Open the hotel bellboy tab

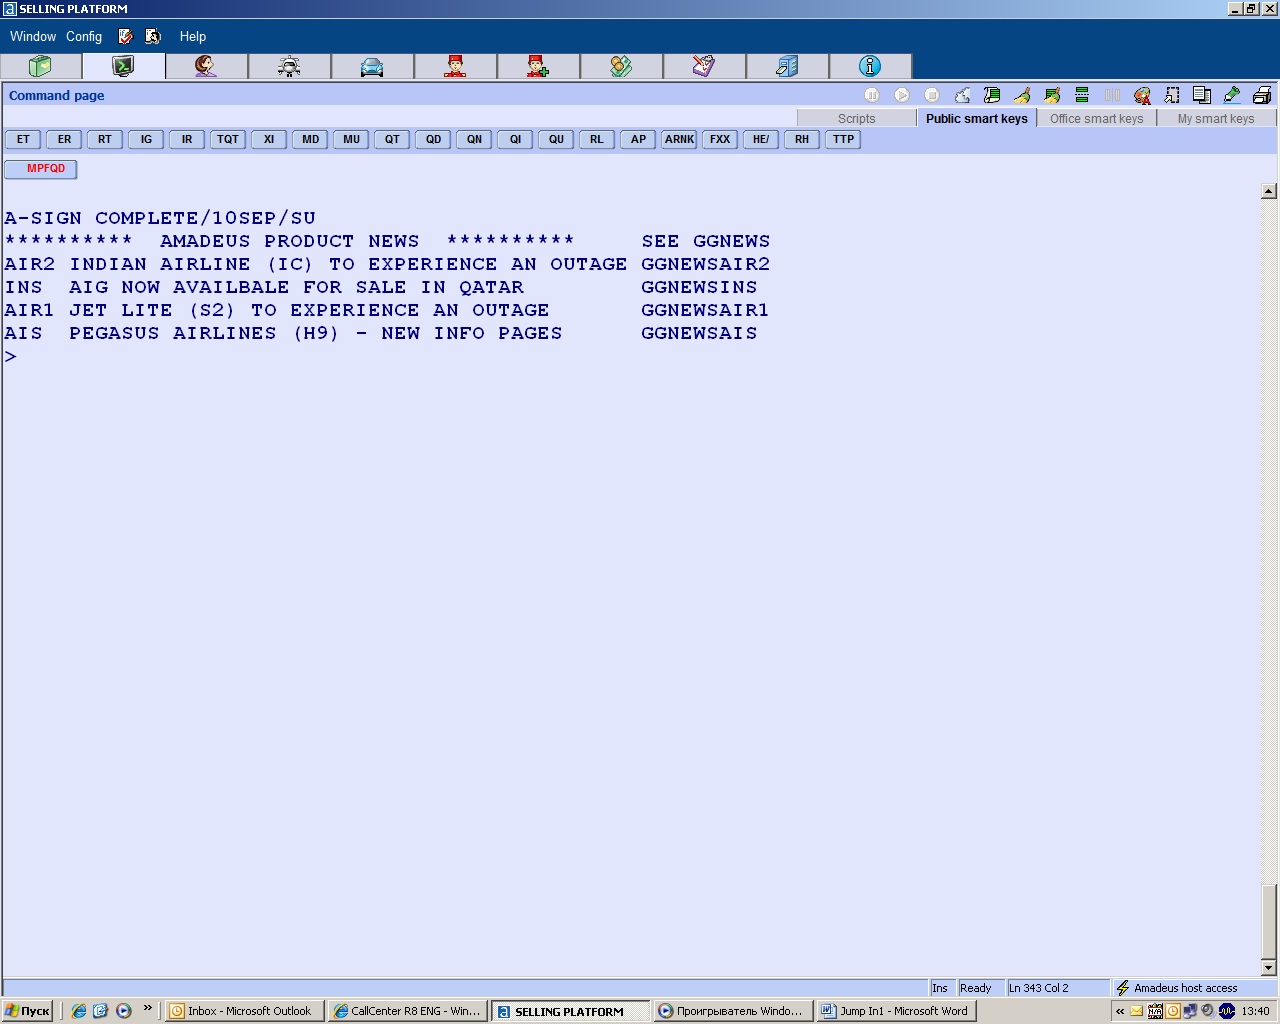click(x=456, y=66)
